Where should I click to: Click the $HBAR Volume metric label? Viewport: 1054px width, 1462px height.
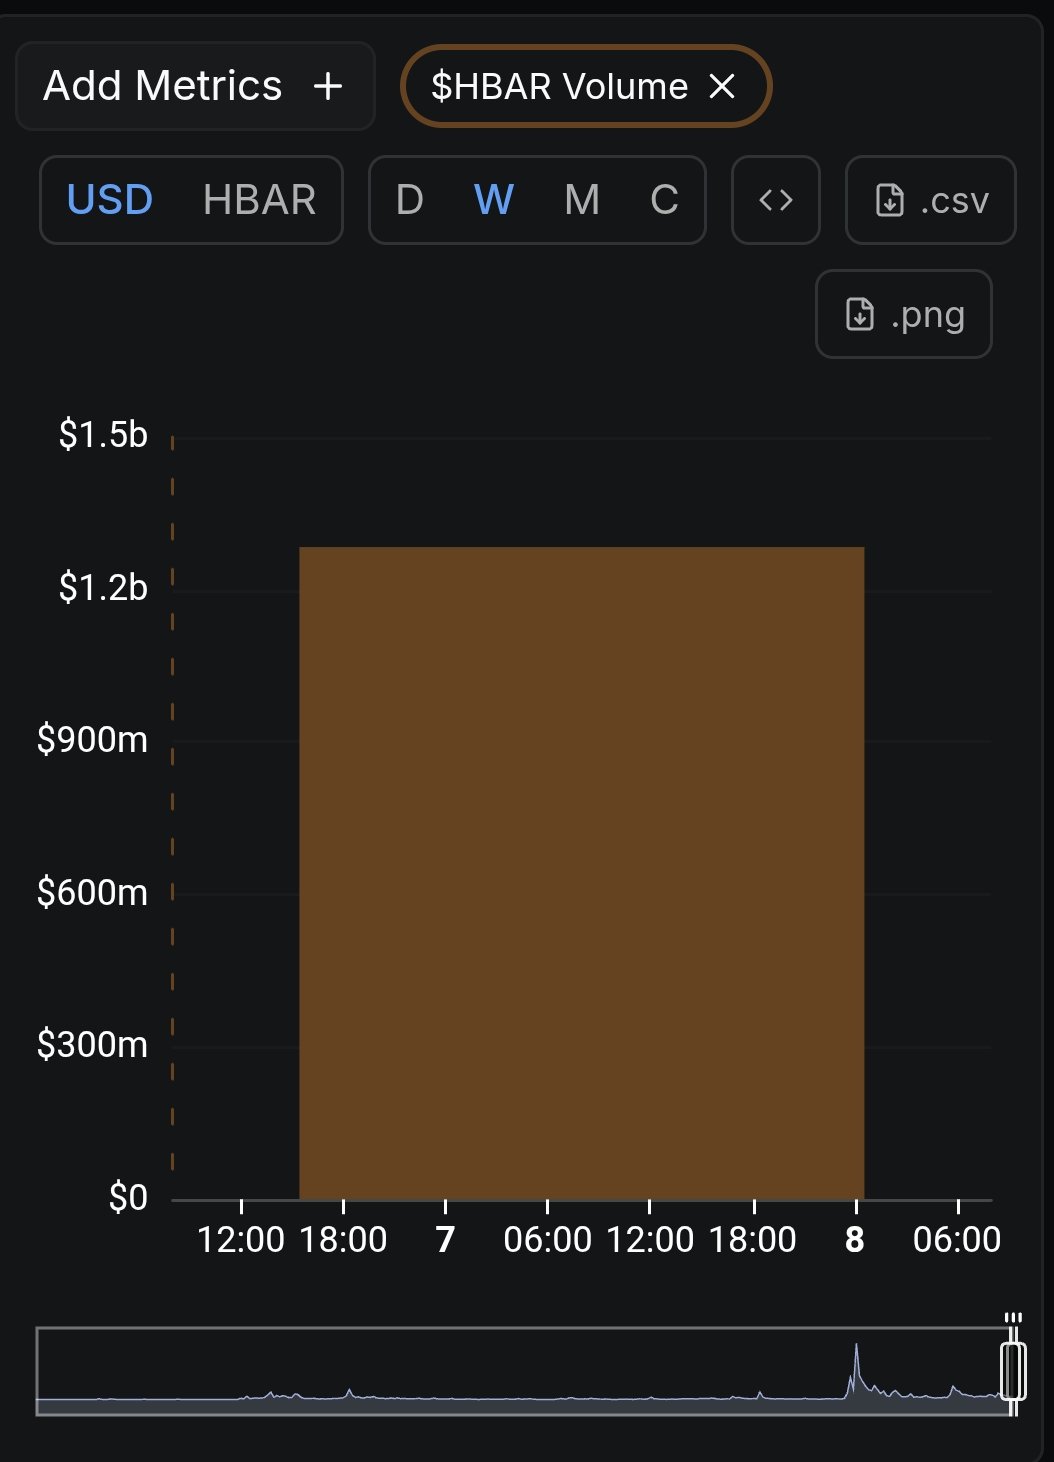559,87
